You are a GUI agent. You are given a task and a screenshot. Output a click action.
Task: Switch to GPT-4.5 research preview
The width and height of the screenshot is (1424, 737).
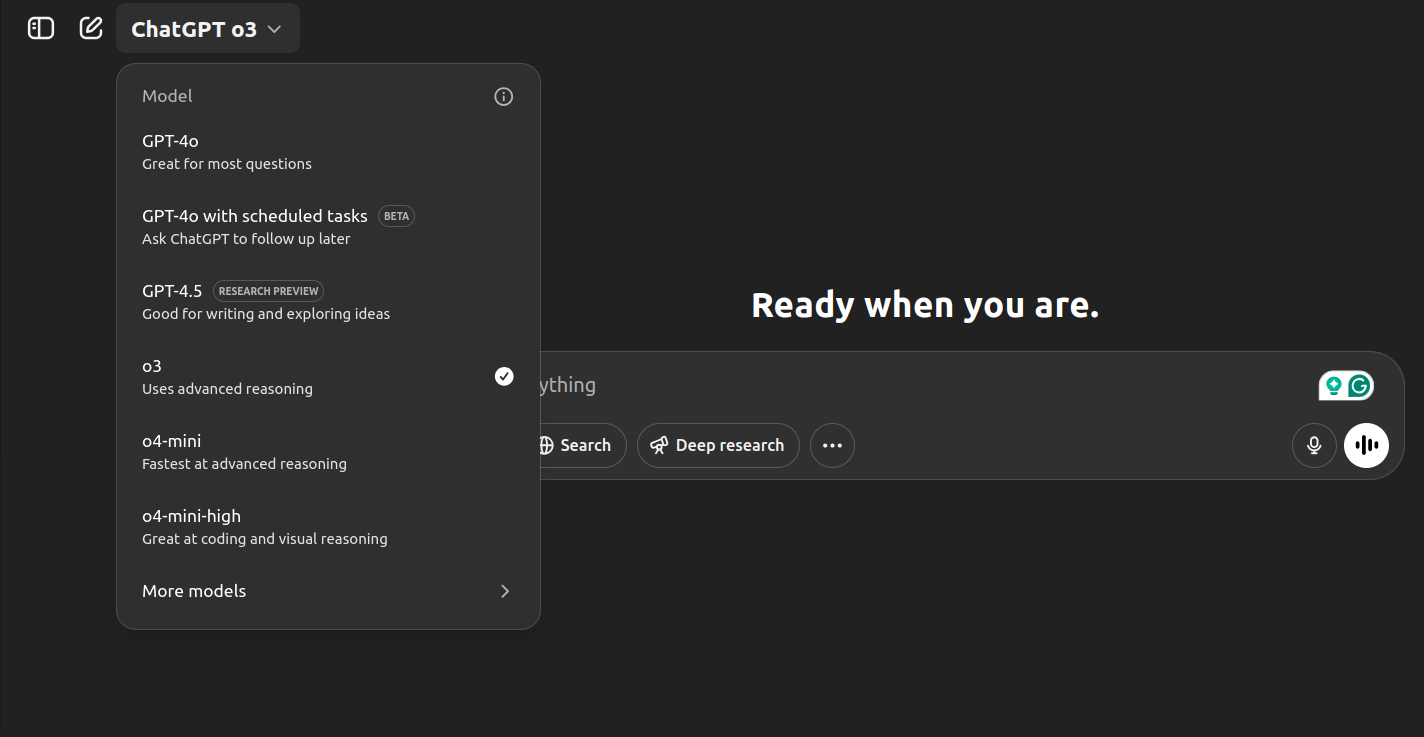[x=328, y=302]
